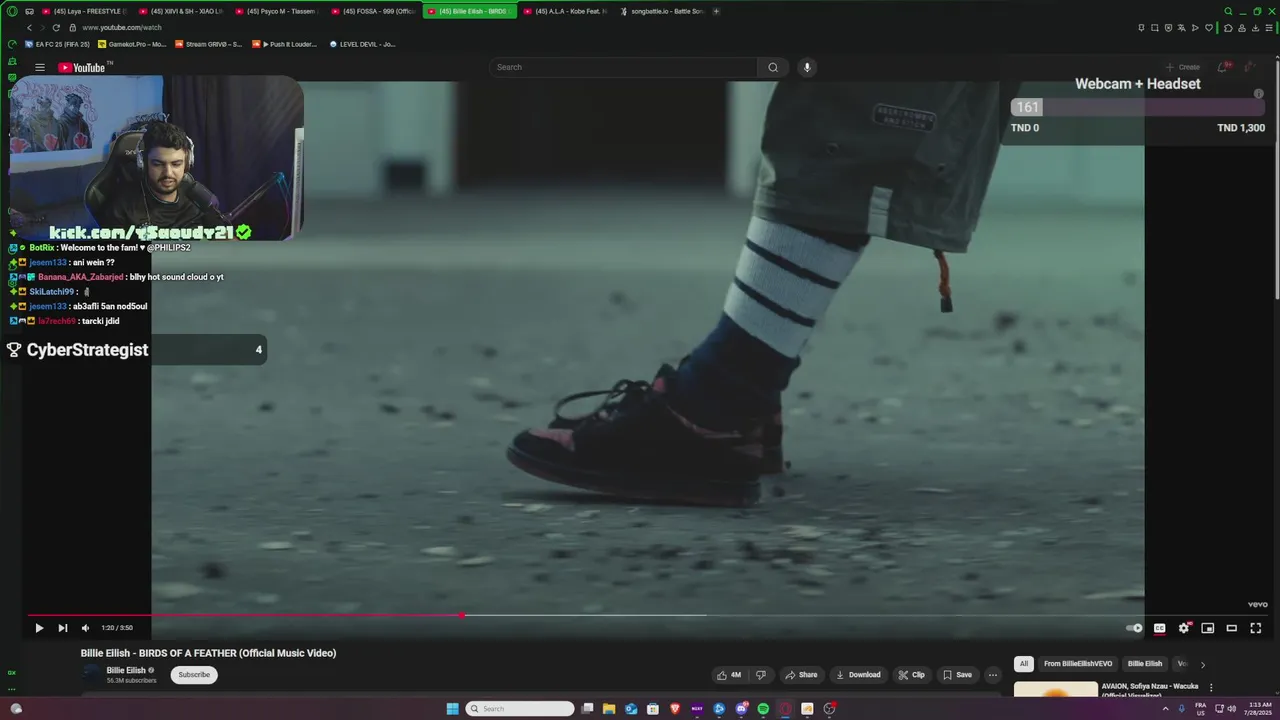Focus the YouTube search field
This screenshot has height=720, width=1280.
point(623,67)
